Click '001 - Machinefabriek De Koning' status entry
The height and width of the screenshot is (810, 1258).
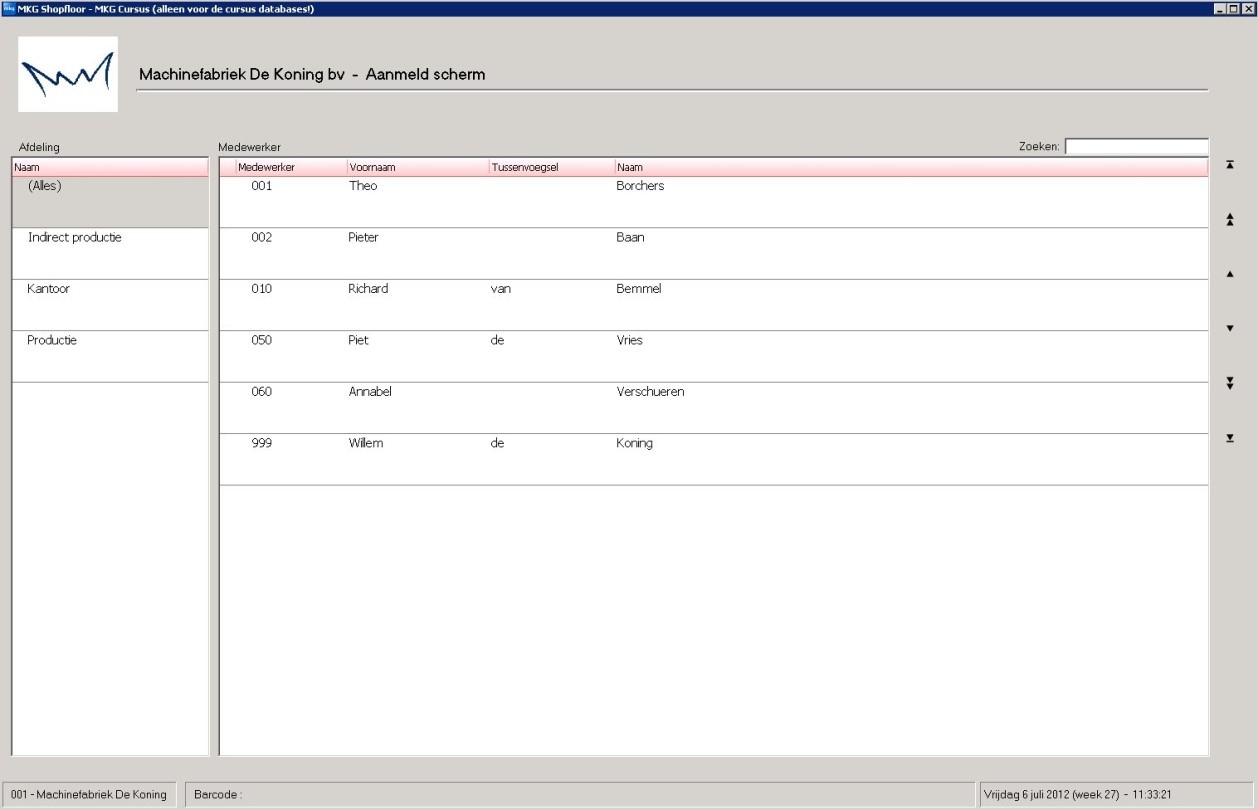click(x=89, y=794)
